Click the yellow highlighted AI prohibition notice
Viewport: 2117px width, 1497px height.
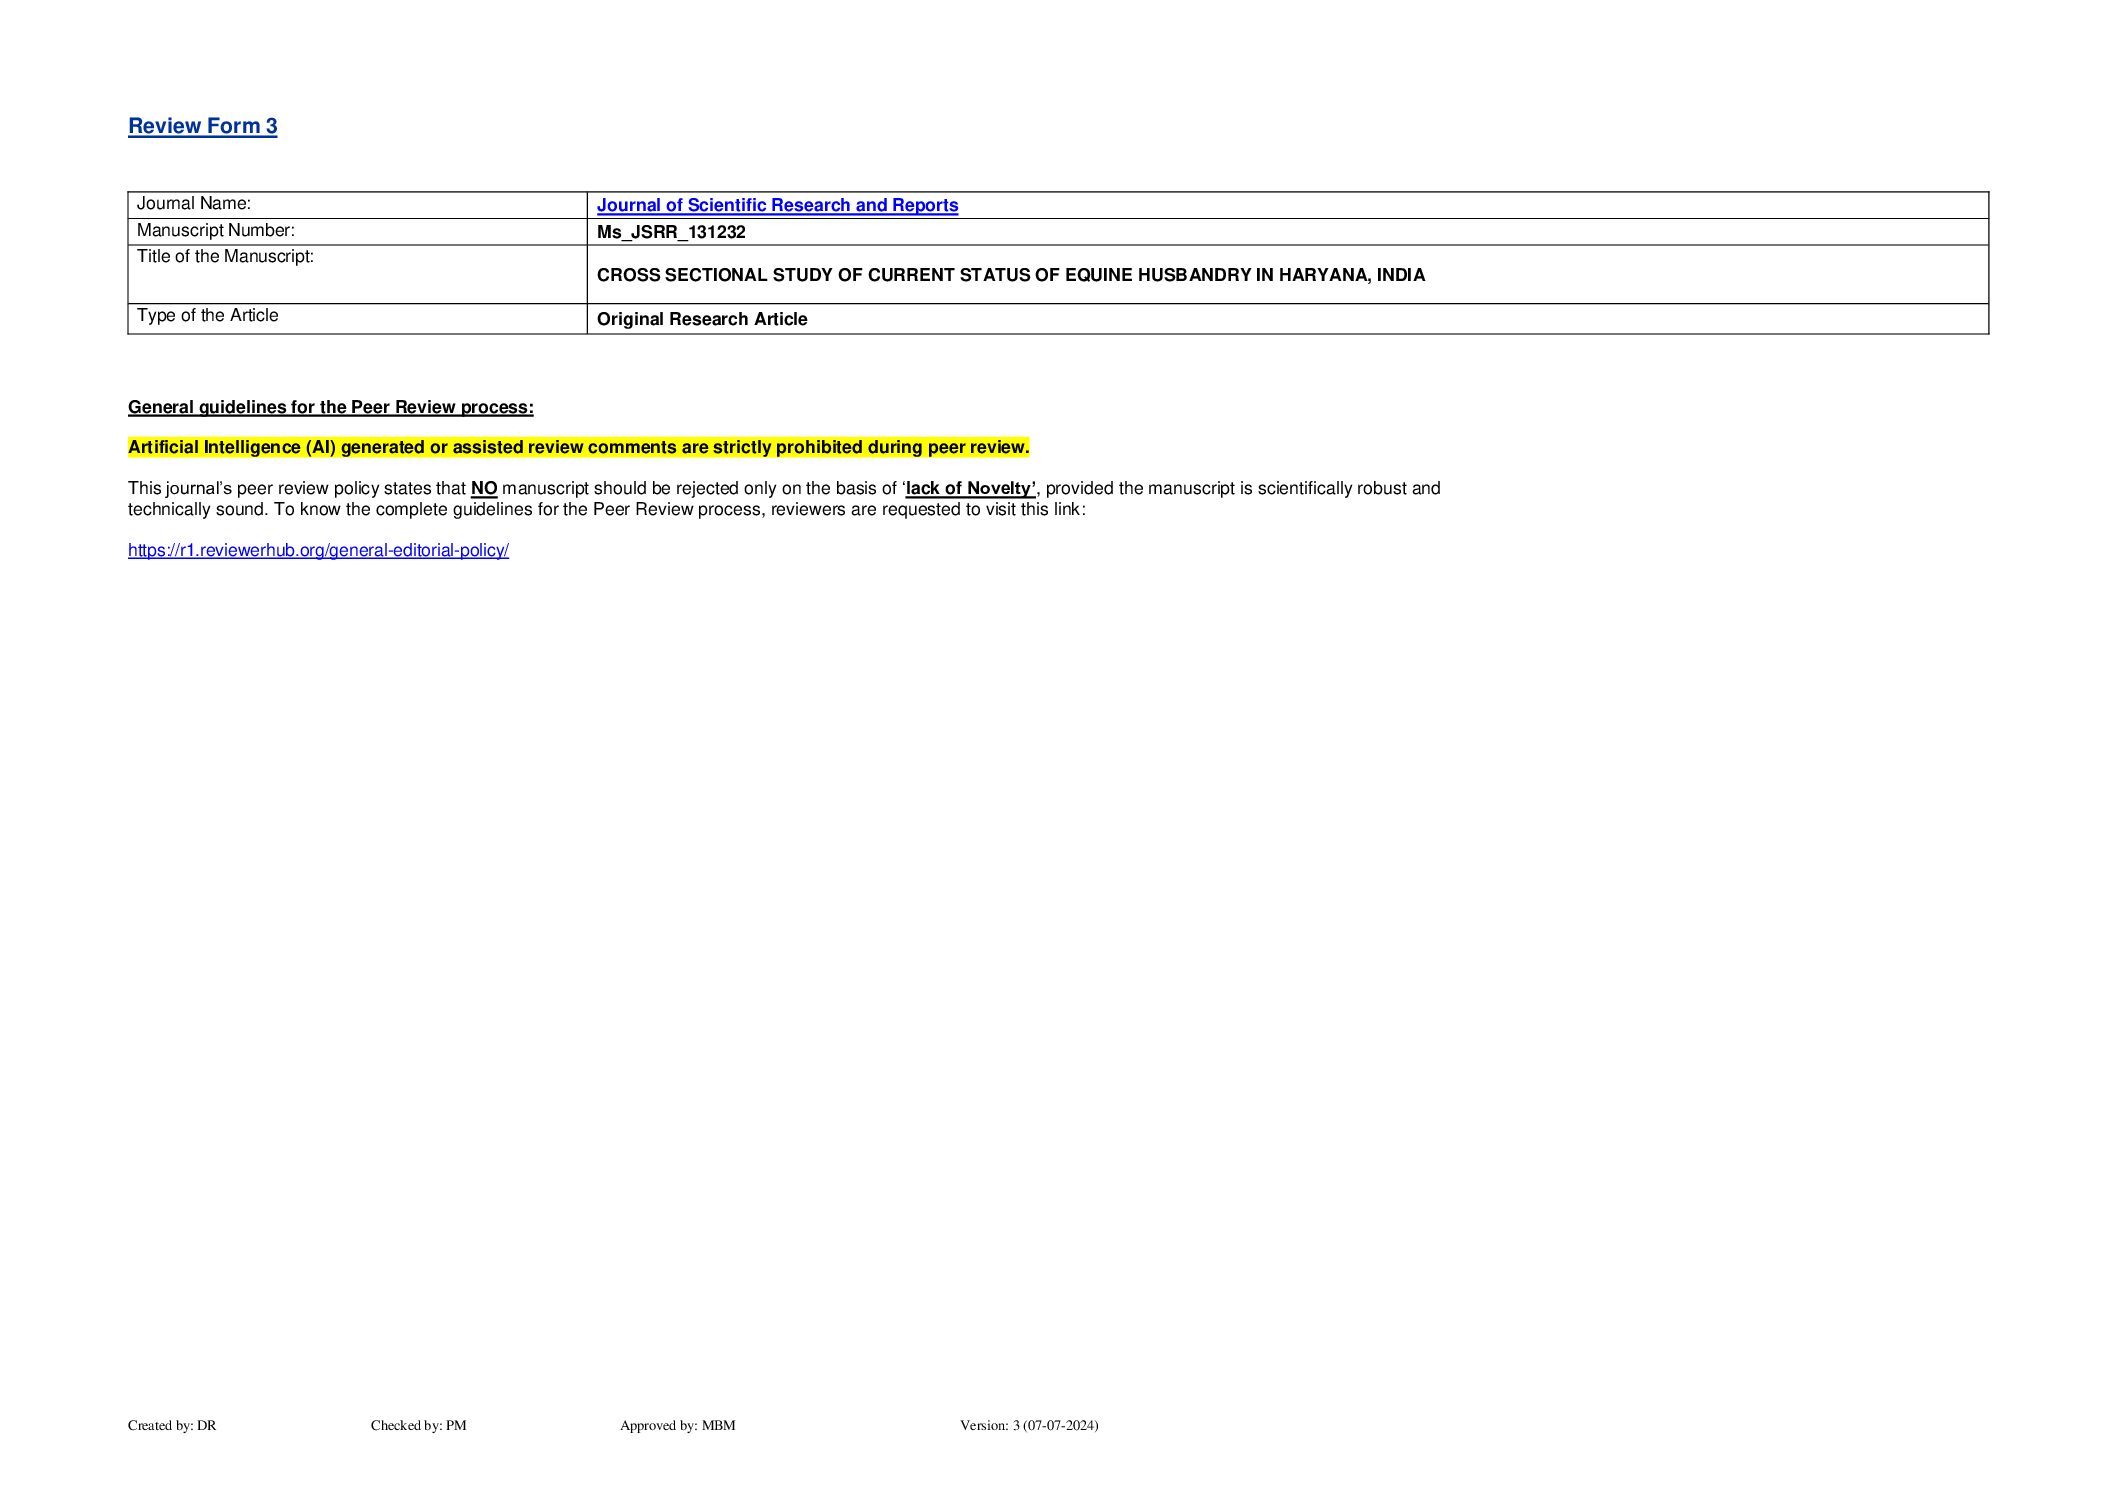pyautogui.click(x=578, y=447)
